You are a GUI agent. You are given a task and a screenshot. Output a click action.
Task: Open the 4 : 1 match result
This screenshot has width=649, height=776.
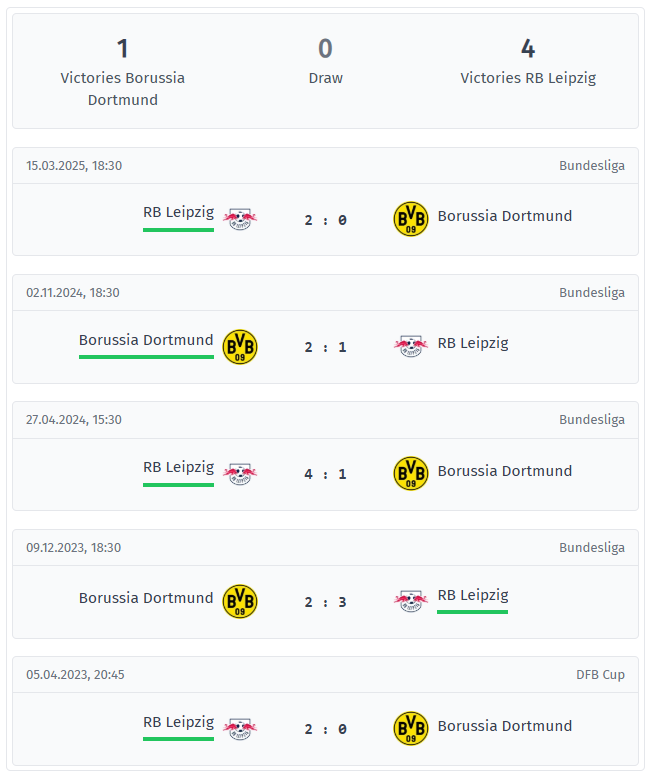325,474
